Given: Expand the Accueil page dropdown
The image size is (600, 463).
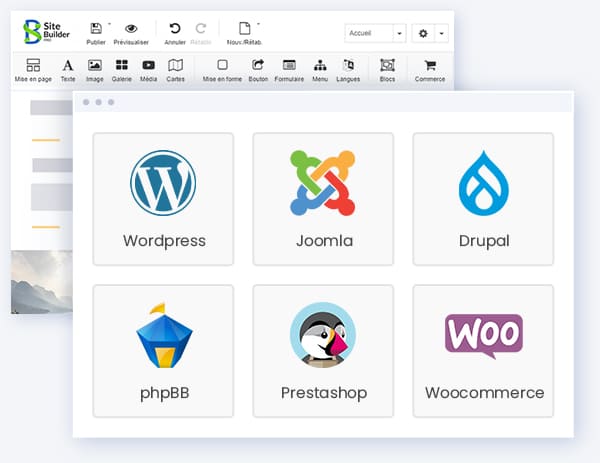Looking at the screenshot, I should pos(399,33).
